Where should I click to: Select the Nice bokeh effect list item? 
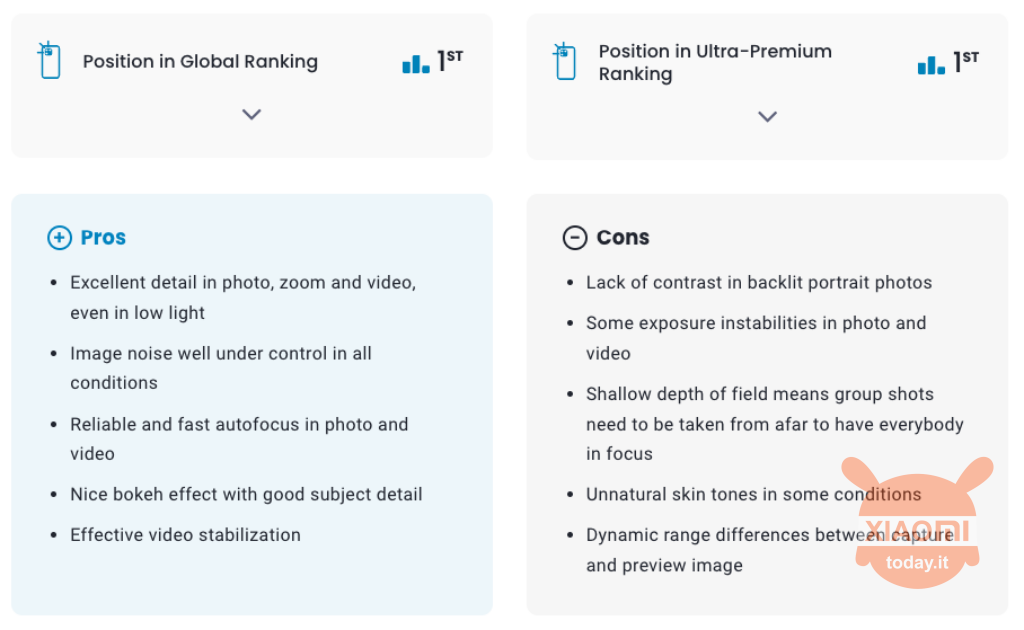pos(246,494)
